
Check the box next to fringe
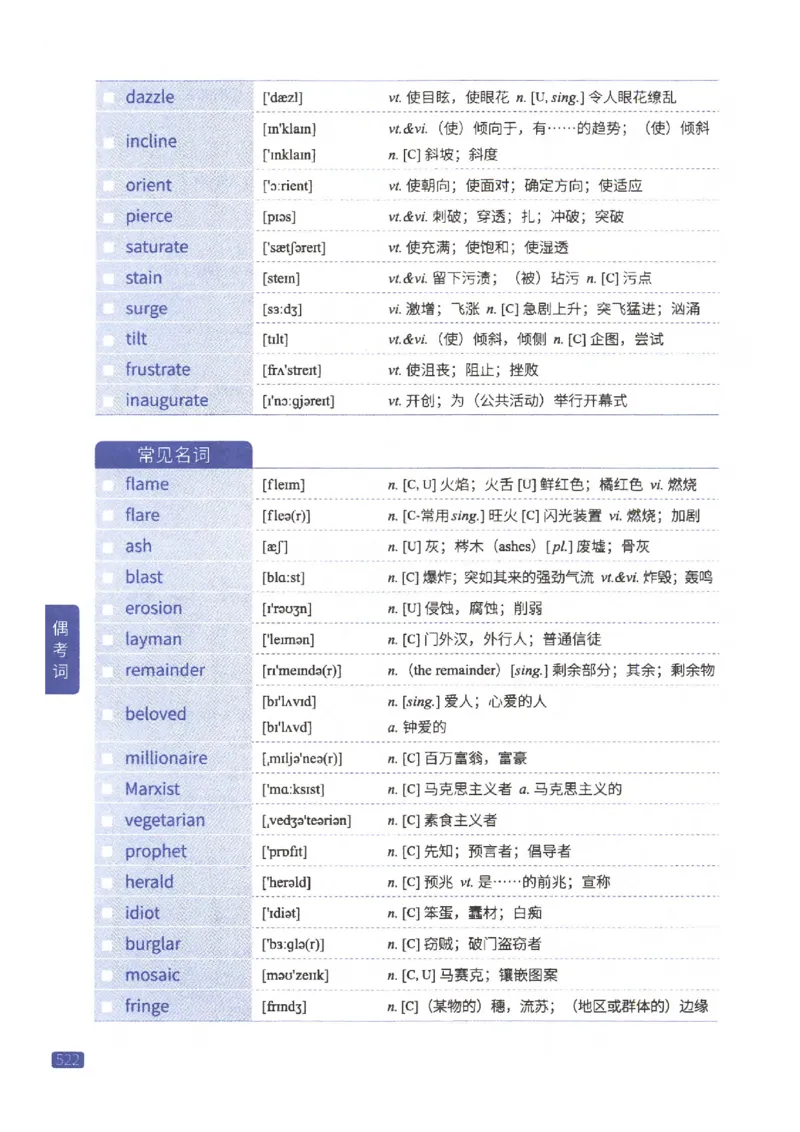(x=108, y=1005)
